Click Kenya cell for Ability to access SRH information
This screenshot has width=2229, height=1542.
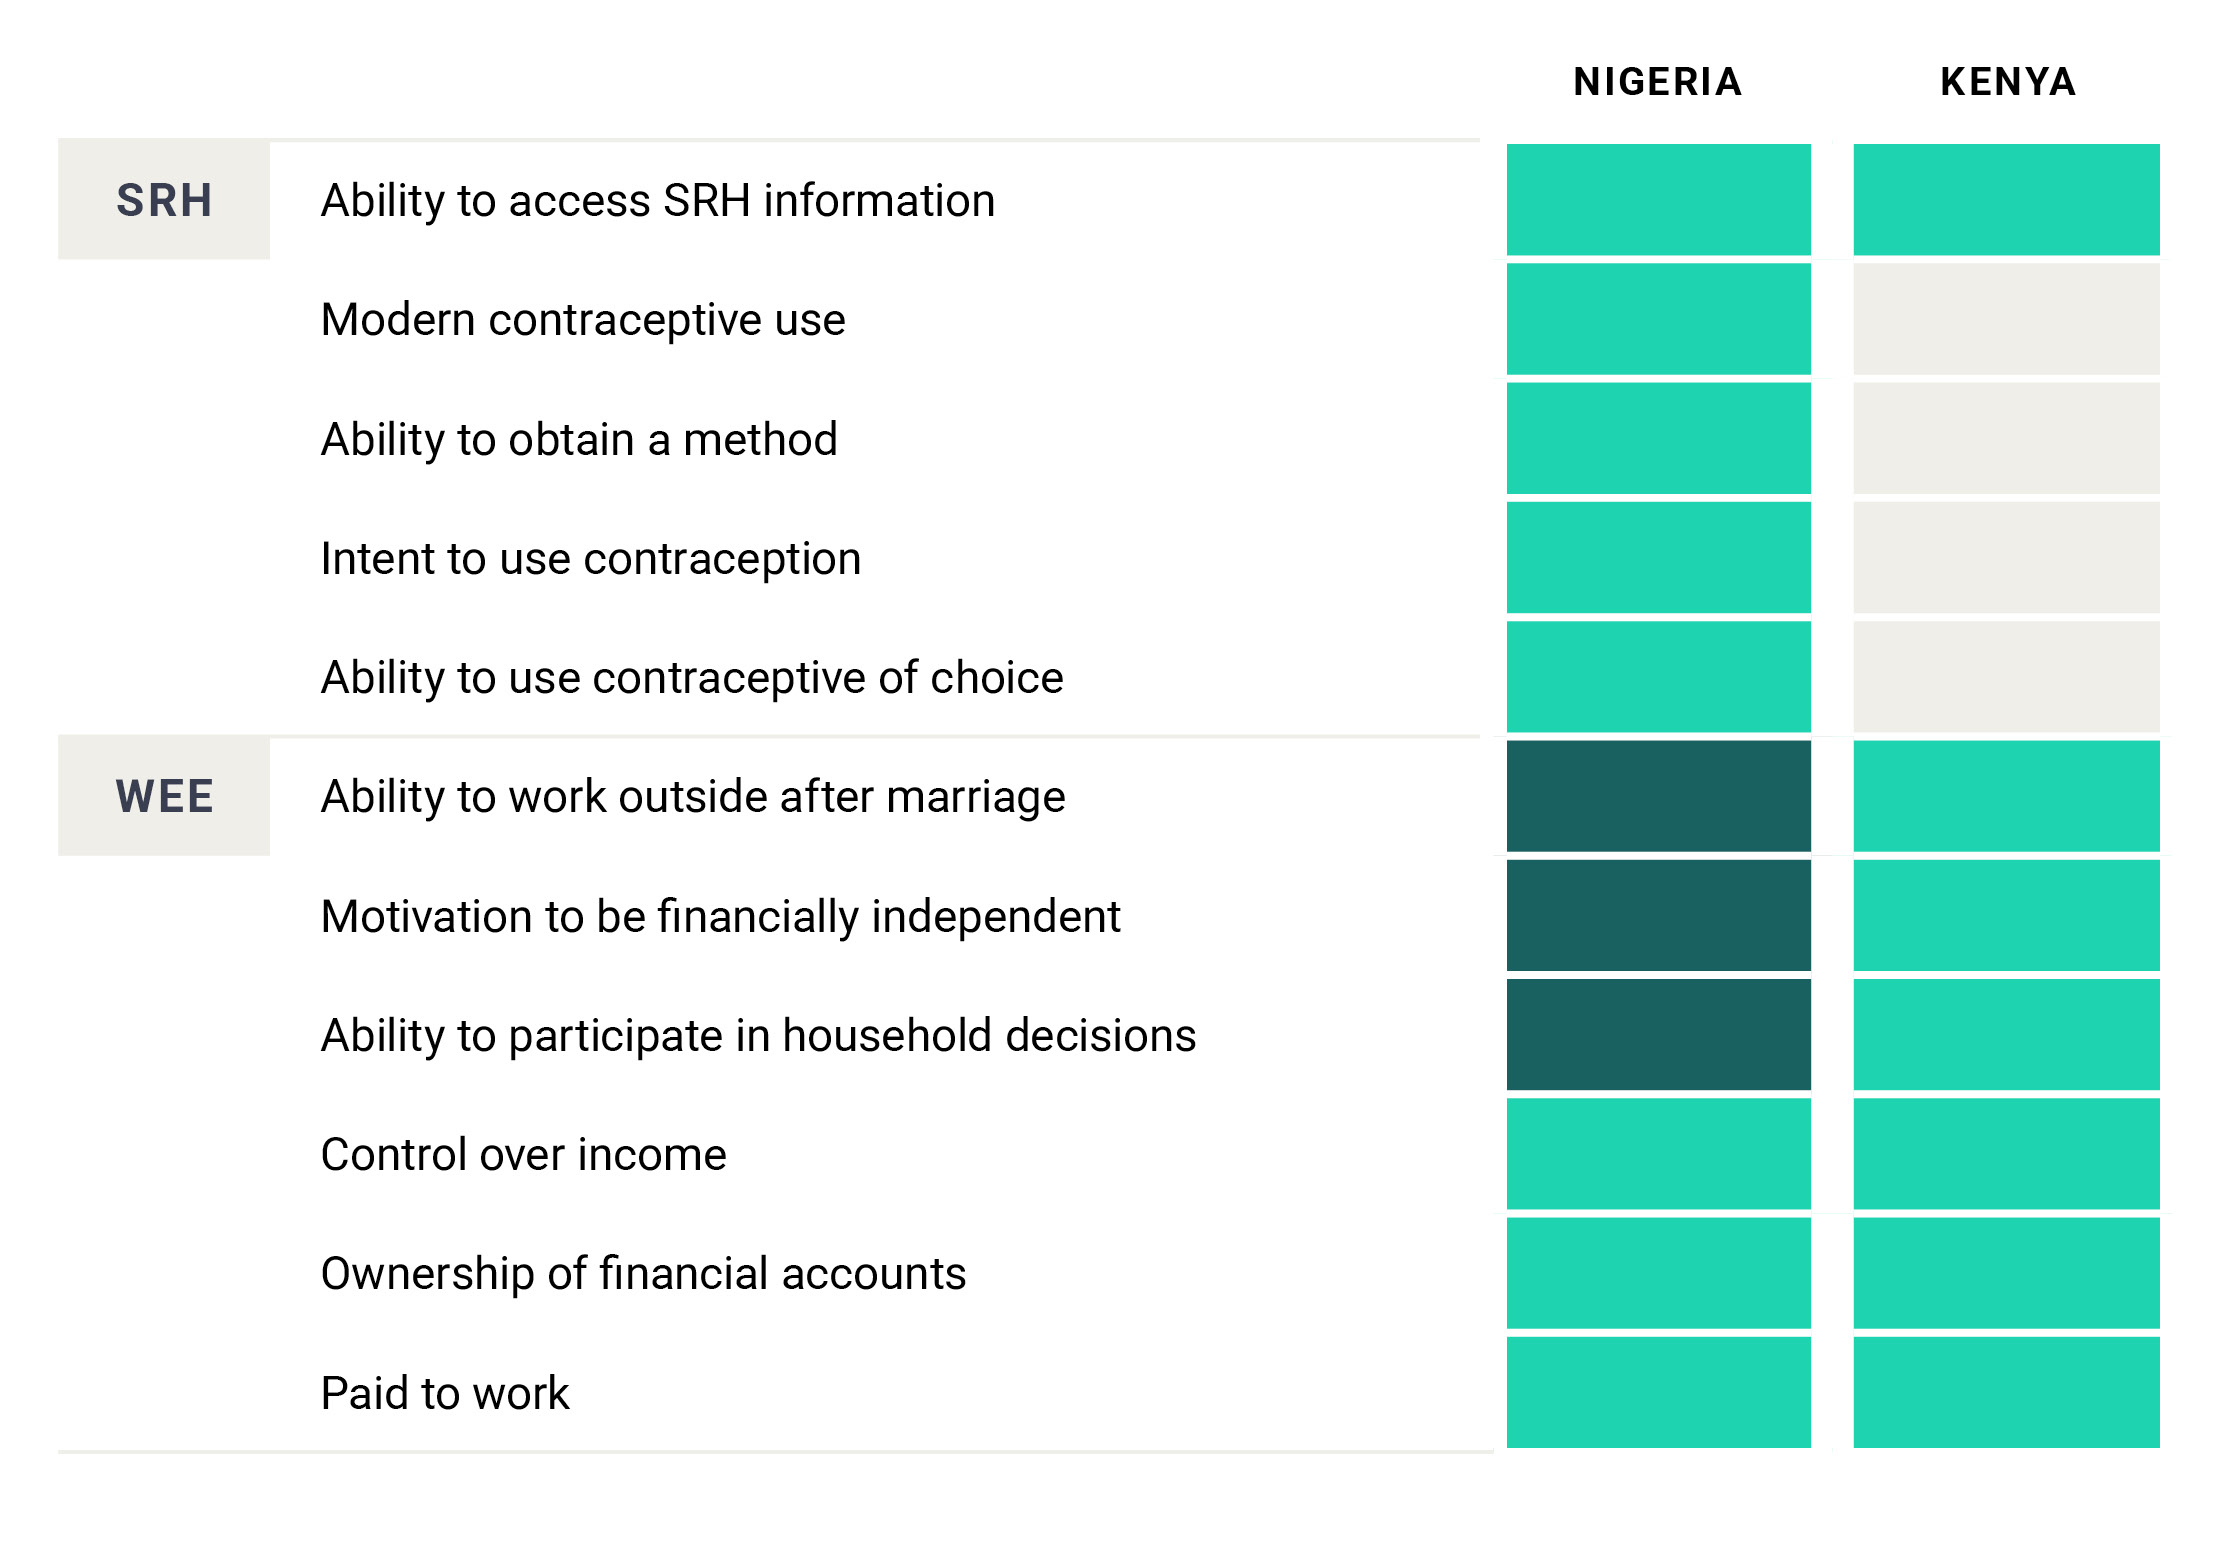click(2006, 200)
